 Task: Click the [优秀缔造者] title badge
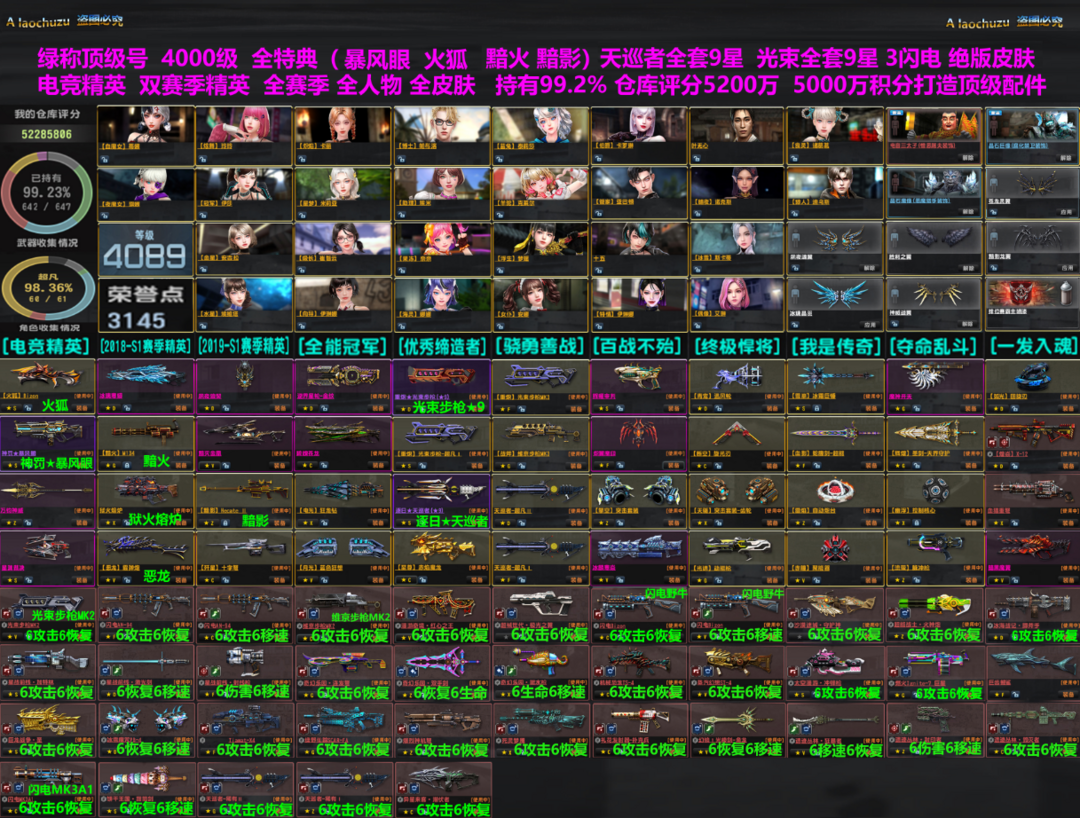click(442, 346)
